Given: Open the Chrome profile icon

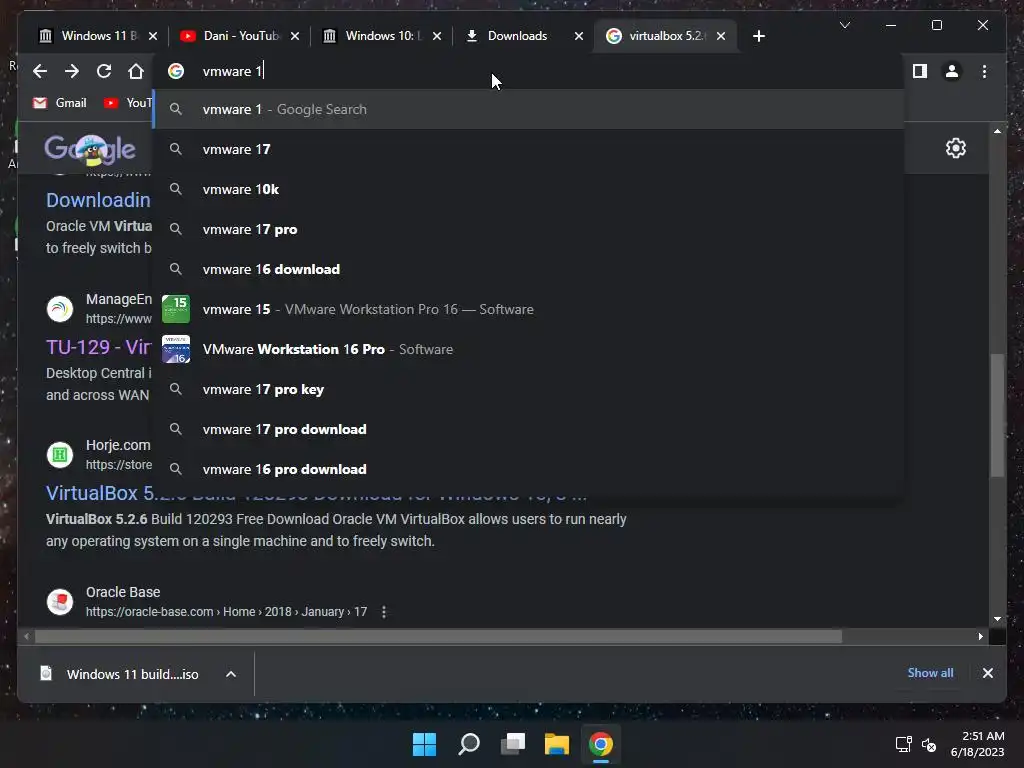Looking at the screenshot, I should (x=952, y=71).
